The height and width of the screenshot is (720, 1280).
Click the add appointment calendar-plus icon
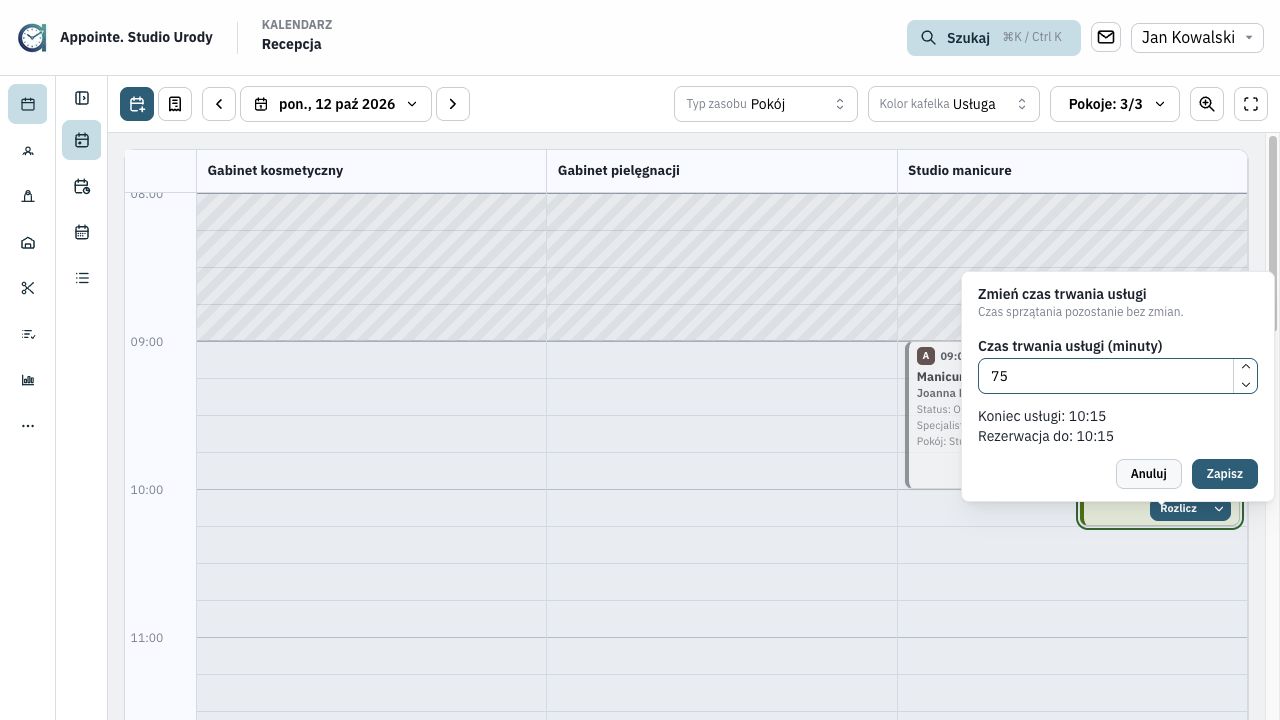(x=137, y=104)
